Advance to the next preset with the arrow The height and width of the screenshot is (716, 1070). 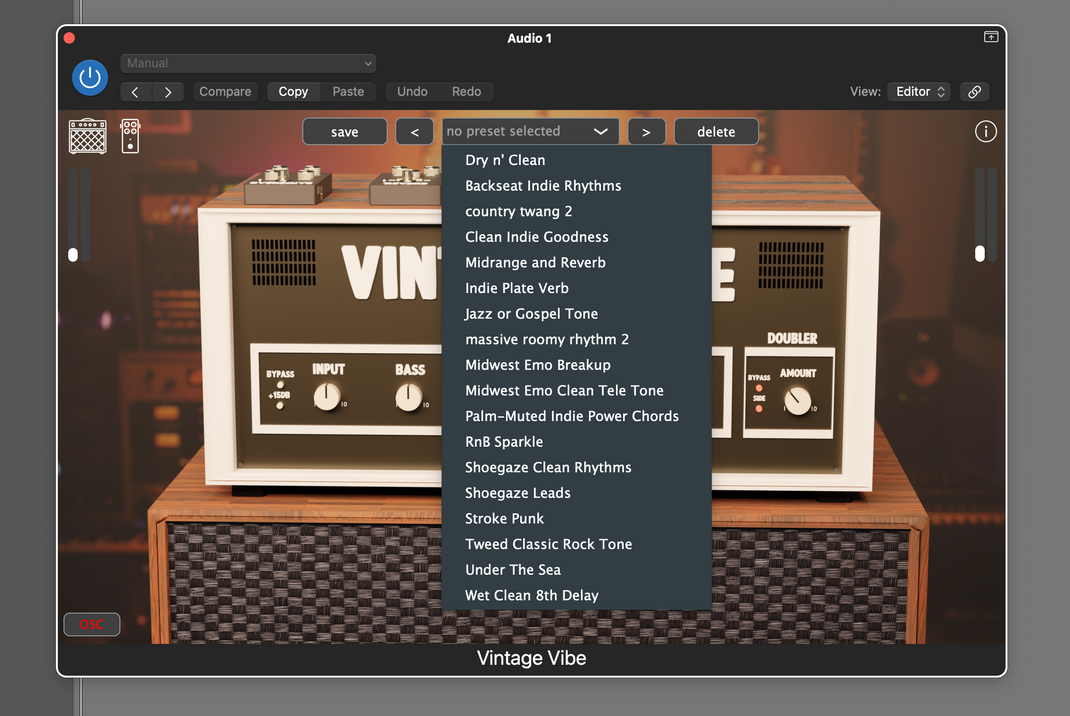[x=647, y=130]
